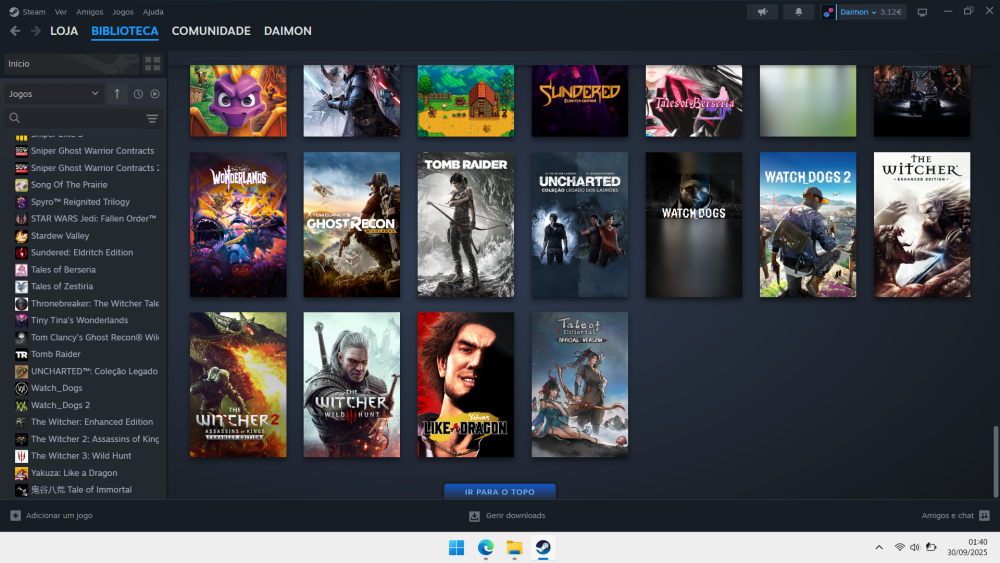Click the collections grid view icon
Image resolution: width=1000 pixels, height=563 pixels.
tap(152, 64)
